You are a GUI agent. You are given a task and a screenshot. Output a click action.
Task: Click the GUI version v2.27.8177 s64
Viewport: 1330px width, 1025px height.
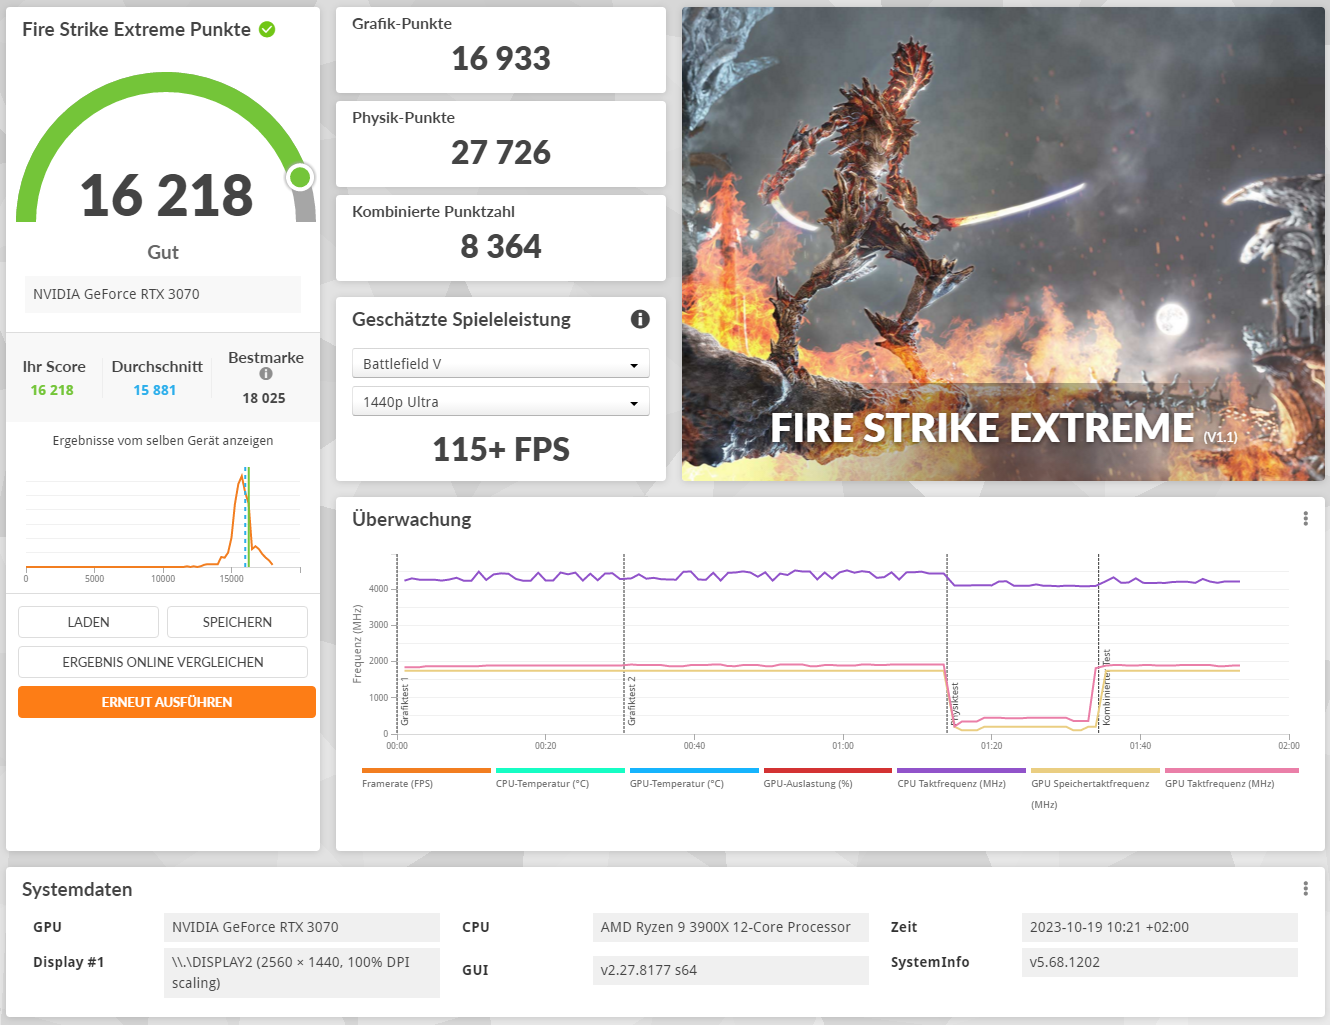click(x=731, y=970)
